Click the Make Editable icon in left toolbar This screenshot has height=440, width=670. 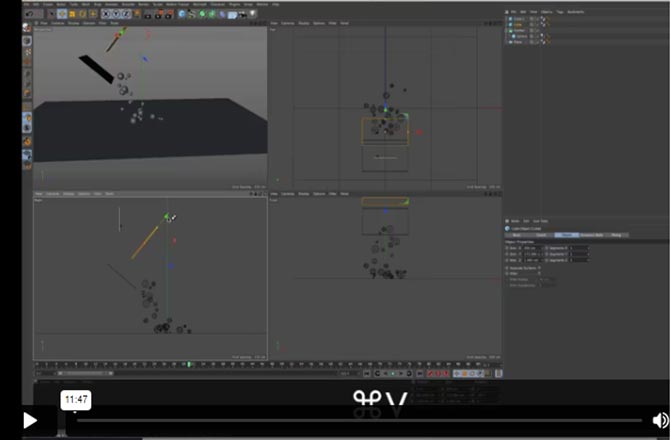point(27,28)
